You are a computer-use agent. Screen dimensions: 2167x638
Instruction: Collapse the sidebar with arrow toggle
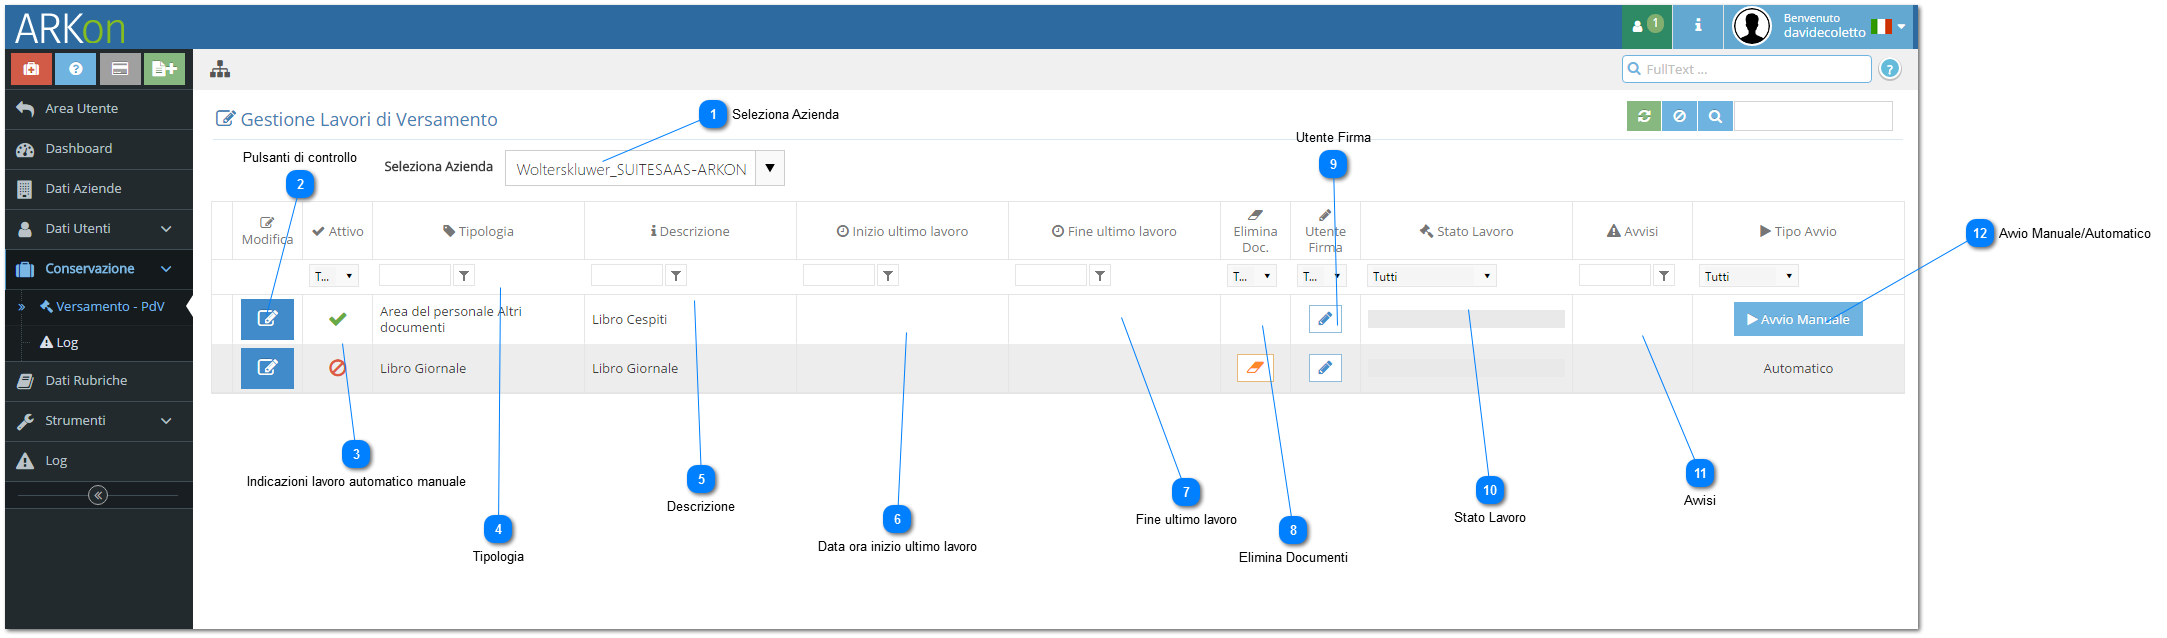click(x=98, y=495)
